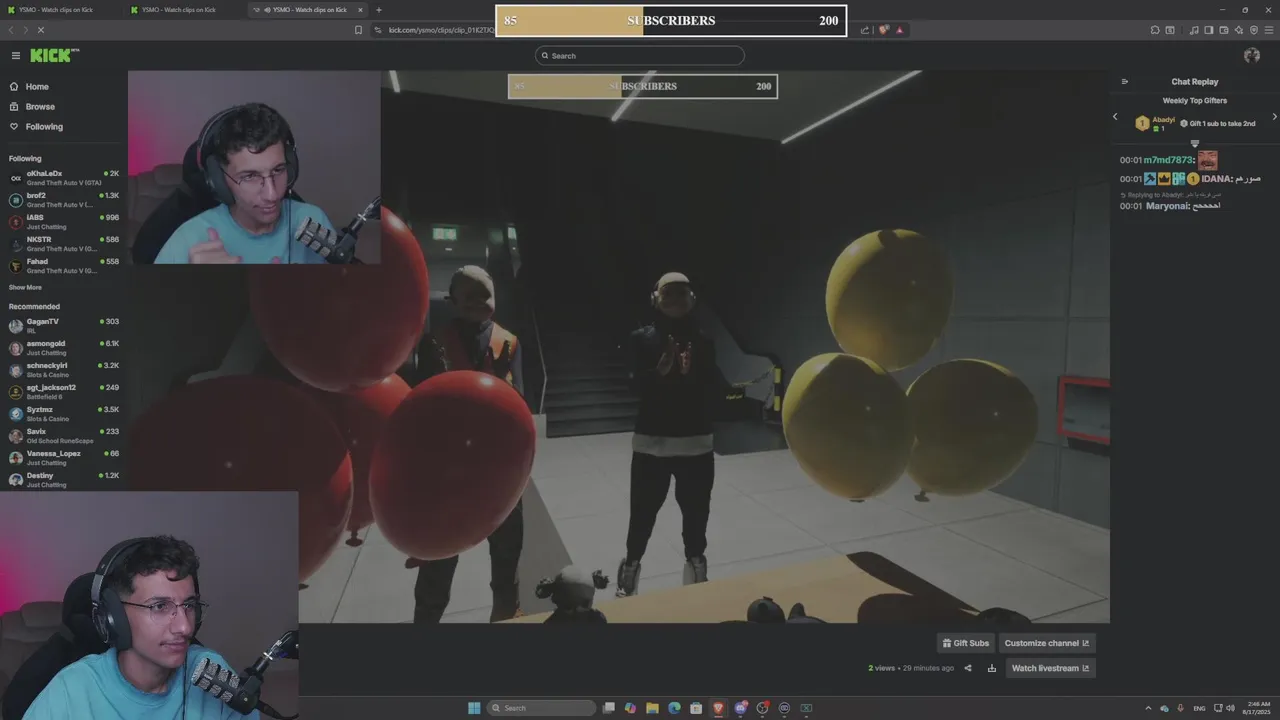Click browser back arrow
1280x720 pixels.
pos(11,30)
